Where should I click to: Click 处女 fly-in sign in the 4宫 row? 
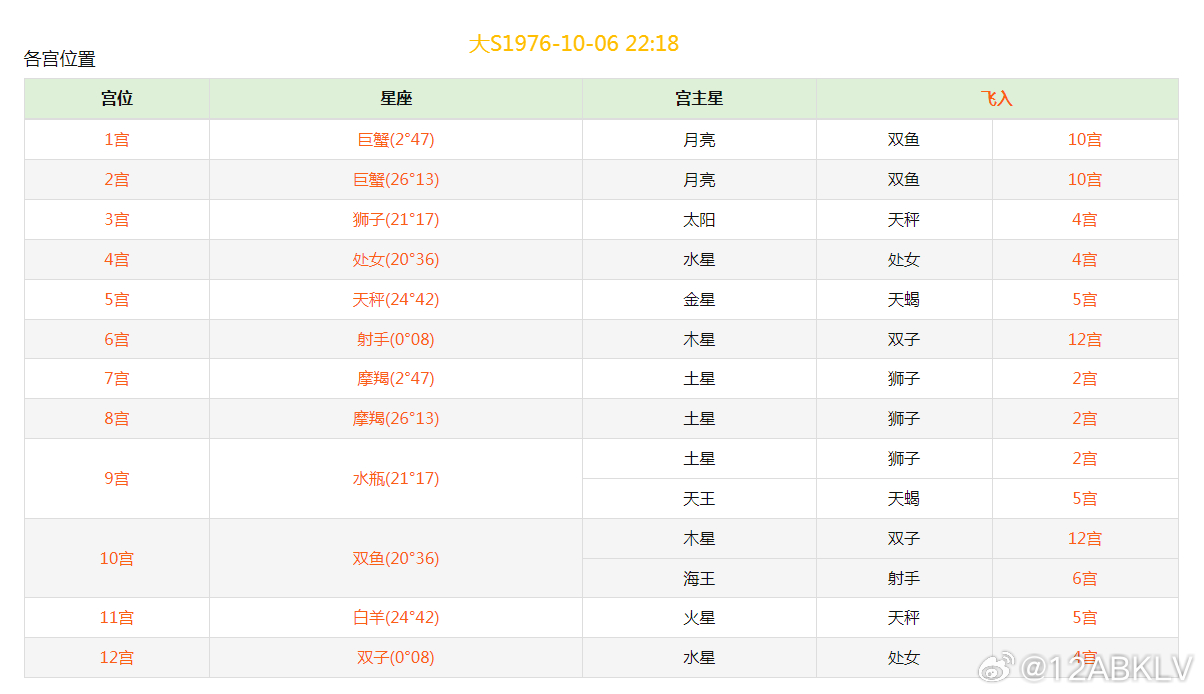click(x=904, y=260)
